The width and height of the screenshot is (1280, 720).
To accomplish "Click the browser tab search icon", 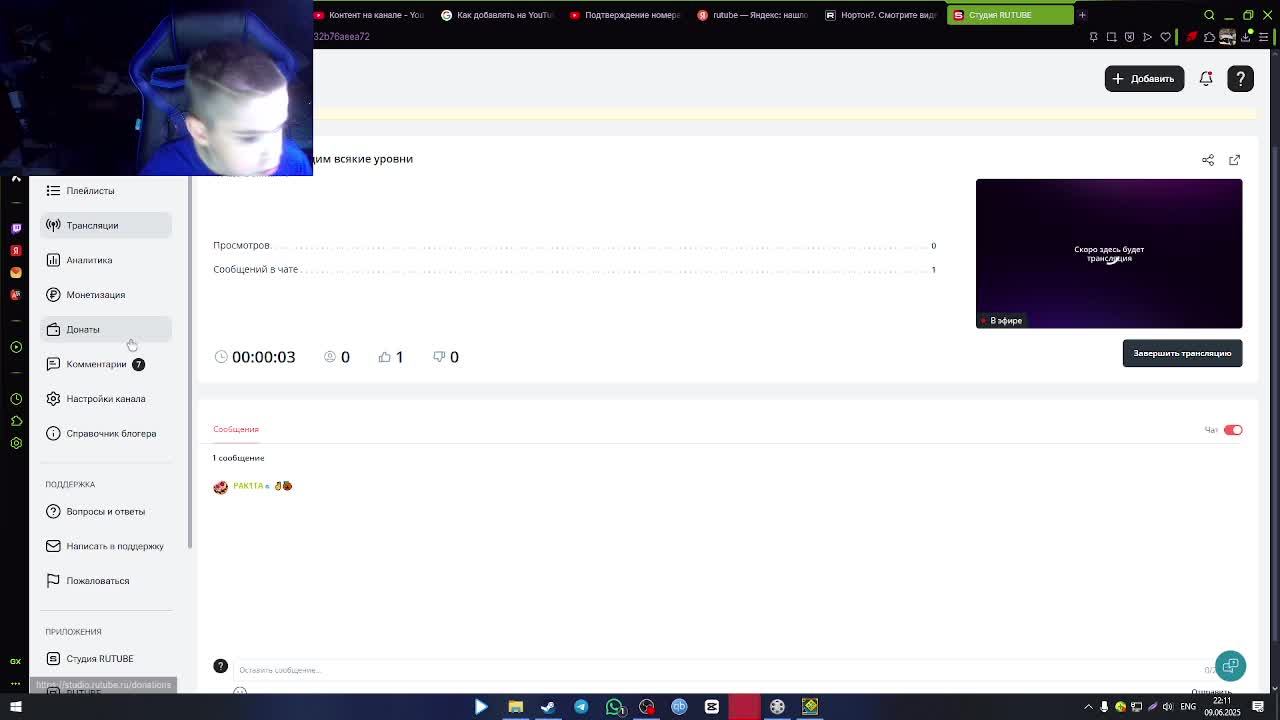I will (x=1209, y=15).
